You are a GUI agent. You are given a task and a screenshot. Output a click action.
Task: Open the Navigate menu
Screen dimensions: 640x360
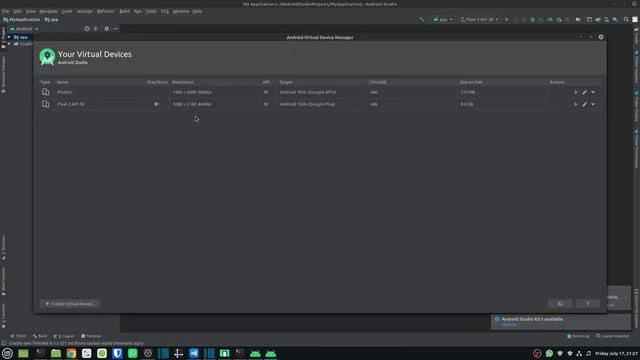pyautogui.click(x=49, y=11)
